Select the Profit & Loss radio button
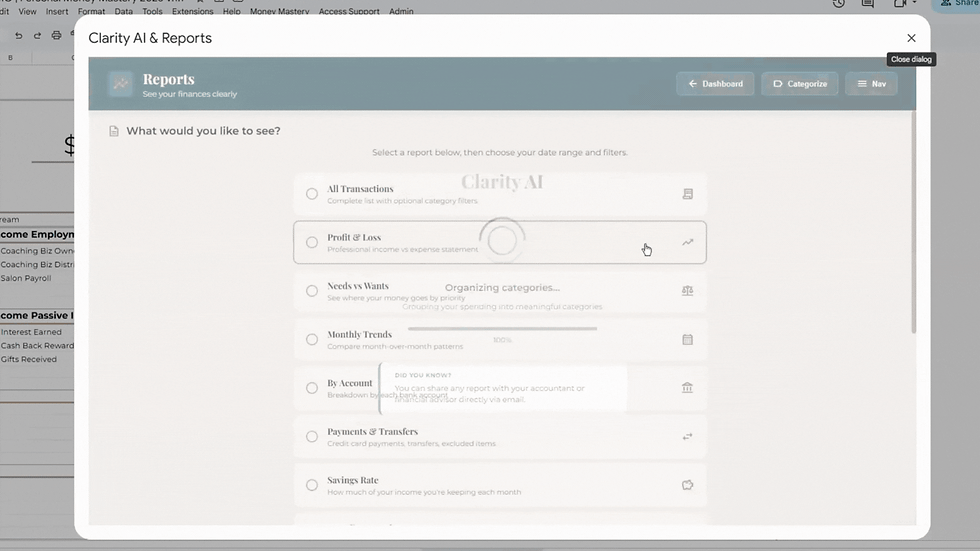 (312, 242)
